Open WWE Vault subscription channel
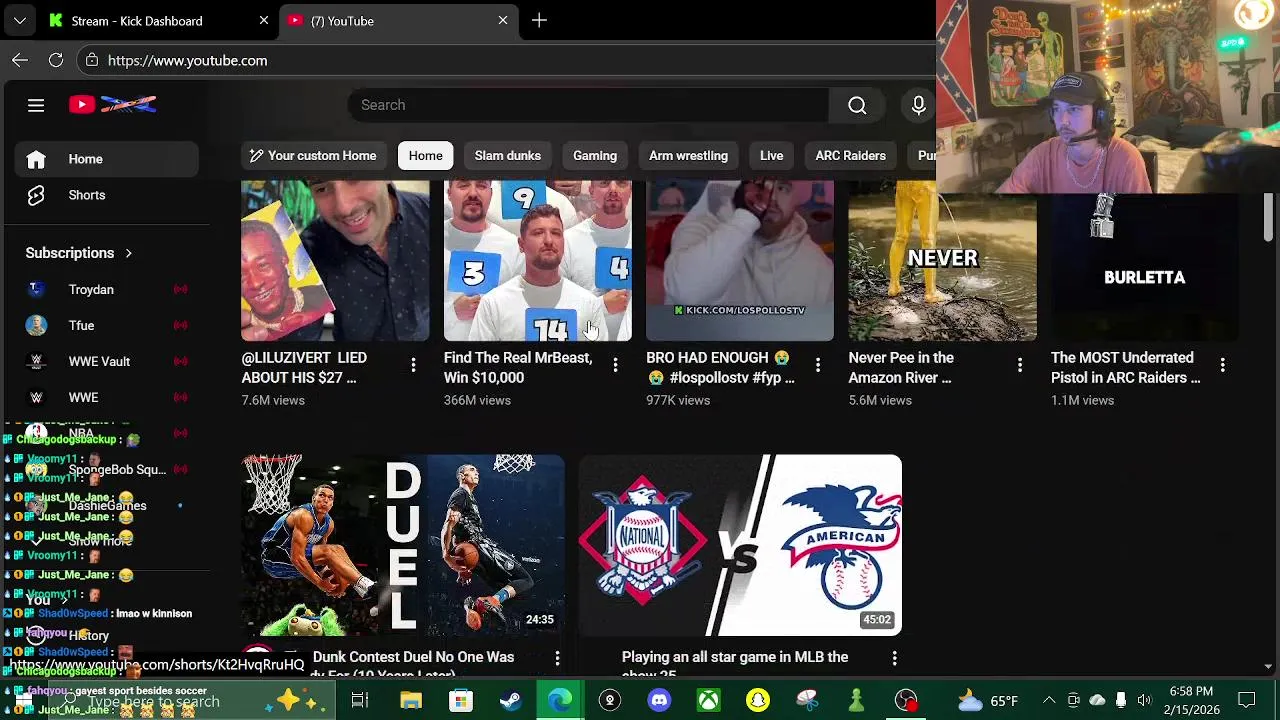The height and width of the screenshot is (720, 1280). click(106, 362)
